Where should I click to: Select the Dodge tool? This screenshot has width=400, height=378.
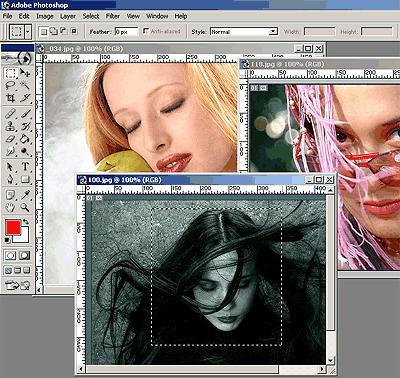[x=25, y=151]
